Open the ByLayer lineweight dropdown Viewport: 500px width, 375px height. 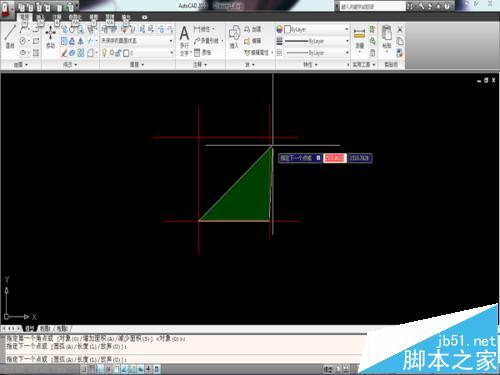(x=347, y=41)
